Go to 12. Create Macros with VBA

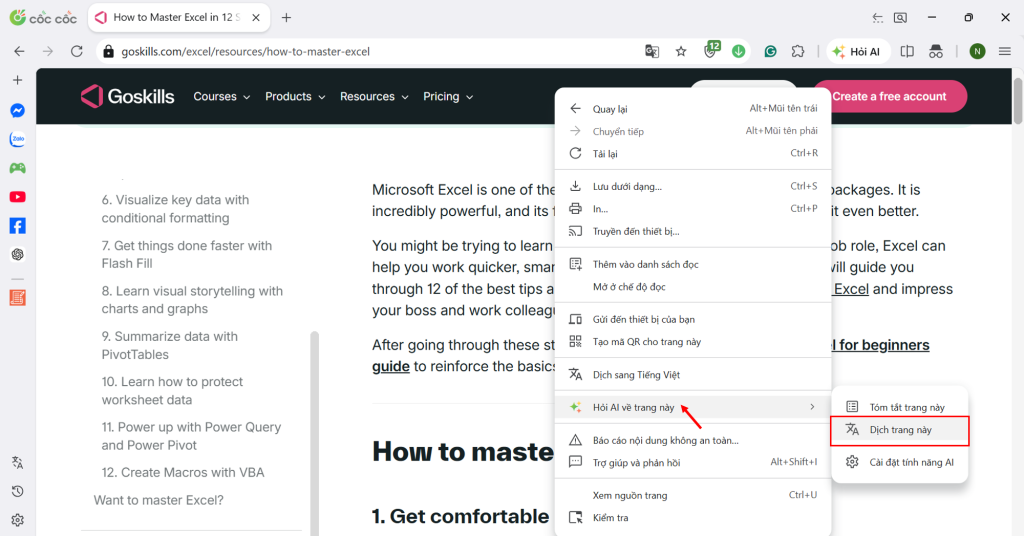pyautogui.click(x=183, y=473)
